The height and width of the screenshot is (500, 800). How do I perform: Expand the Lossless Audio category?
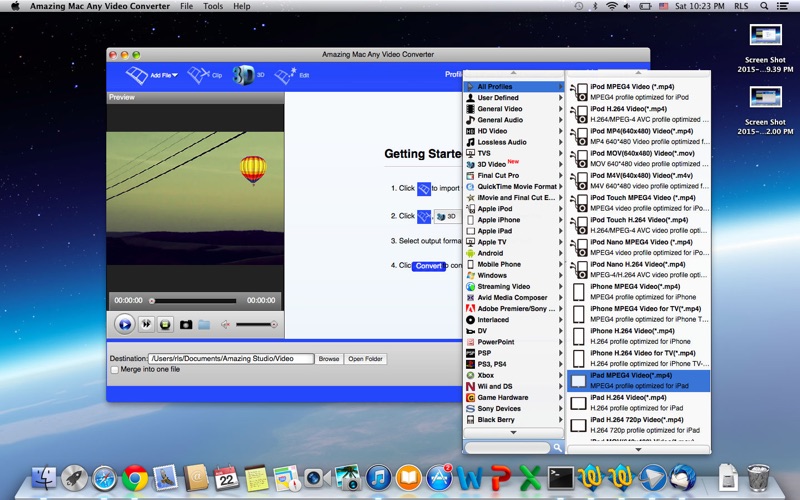pos(514,142)
